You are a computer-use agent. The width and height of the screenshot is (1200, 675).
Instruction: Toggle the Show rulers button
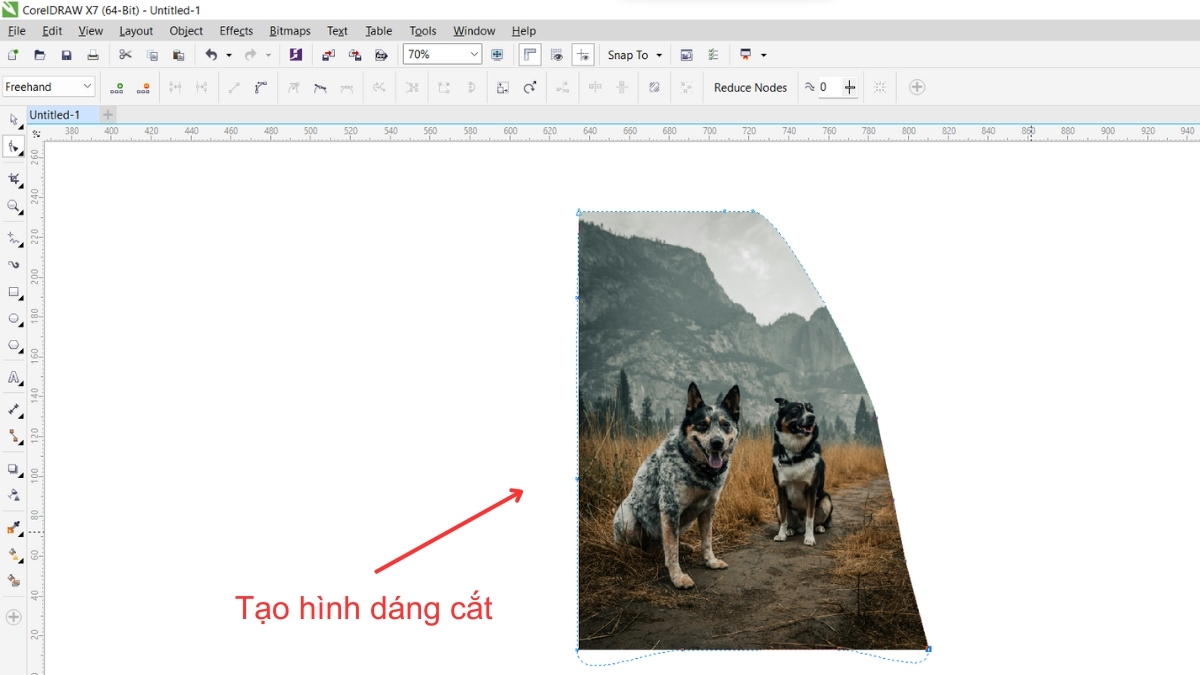(530, 55)
